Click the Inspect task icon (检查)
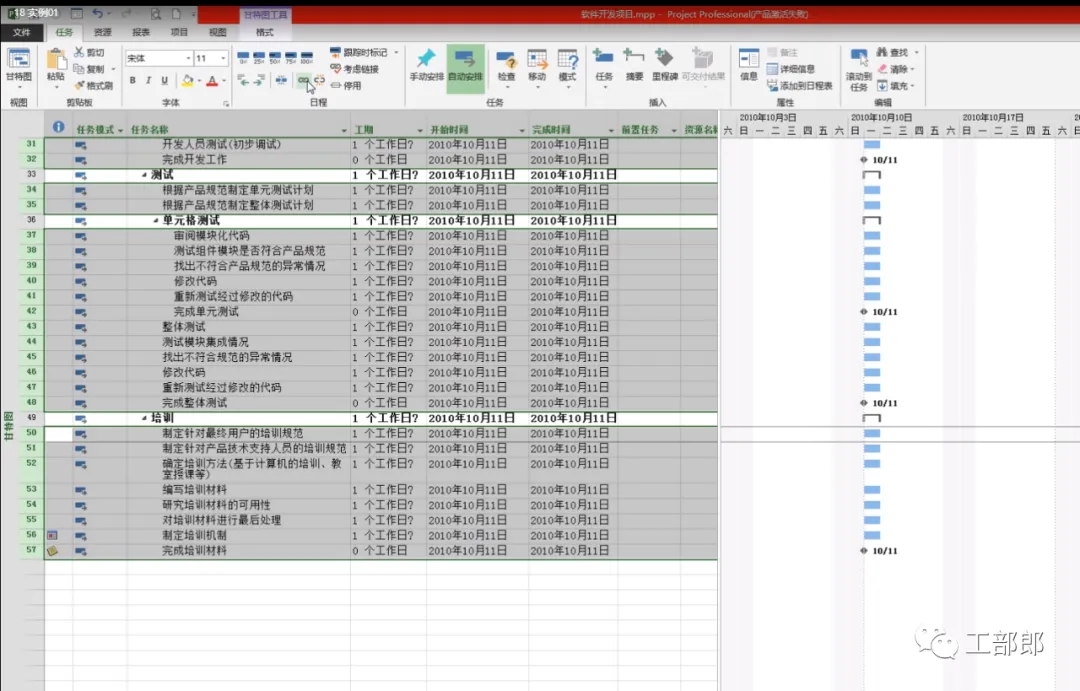1080x691 pixels. [506, 65]
